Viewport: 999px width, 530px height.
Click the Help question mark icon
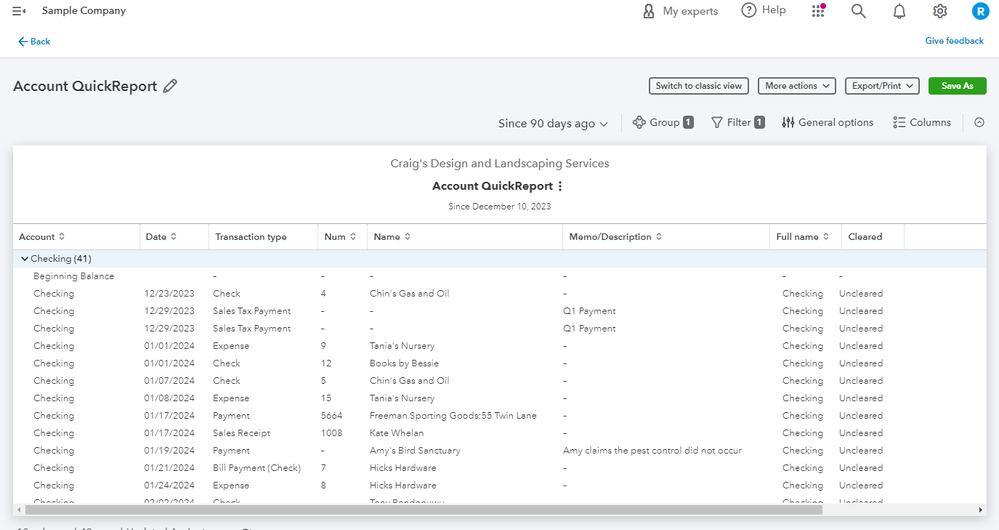coord(749,10)
